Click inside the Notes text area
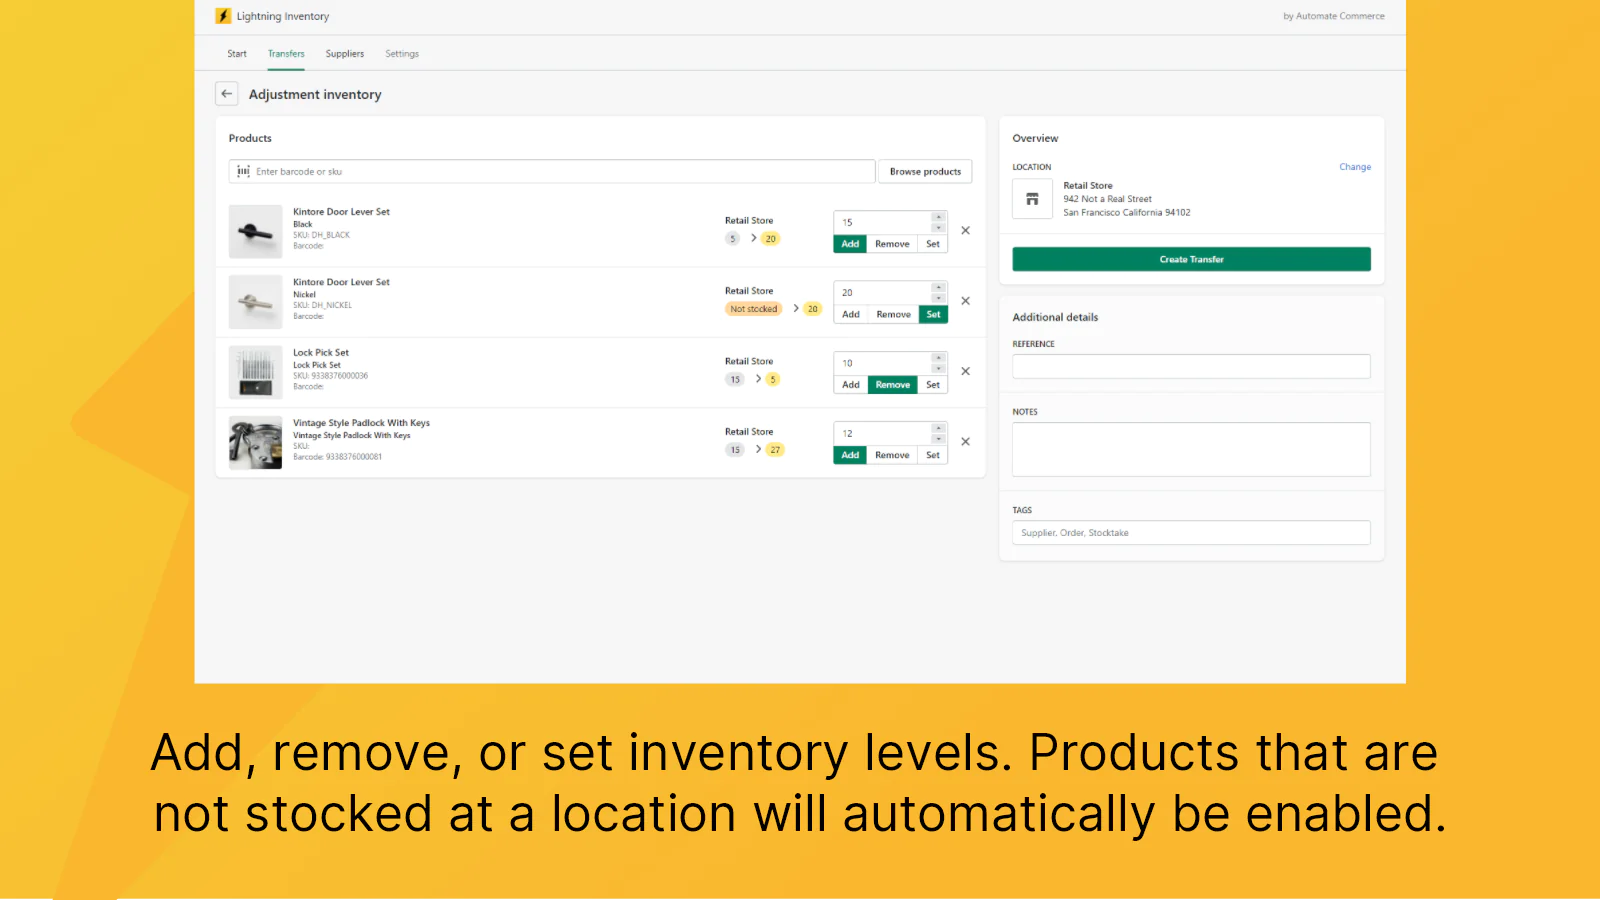The image size is (1600, 900). point(1190,448)
